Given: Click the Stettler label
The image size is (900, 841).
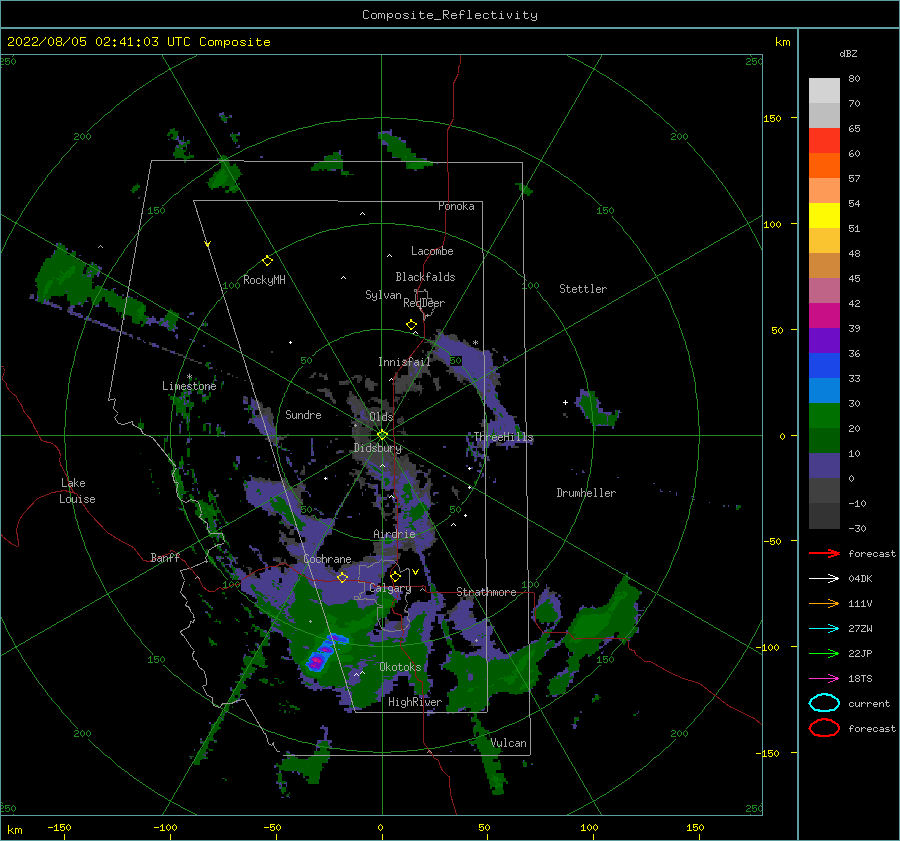Looking at the screenshot, I should pyautogui.click(x=583, y=289).
